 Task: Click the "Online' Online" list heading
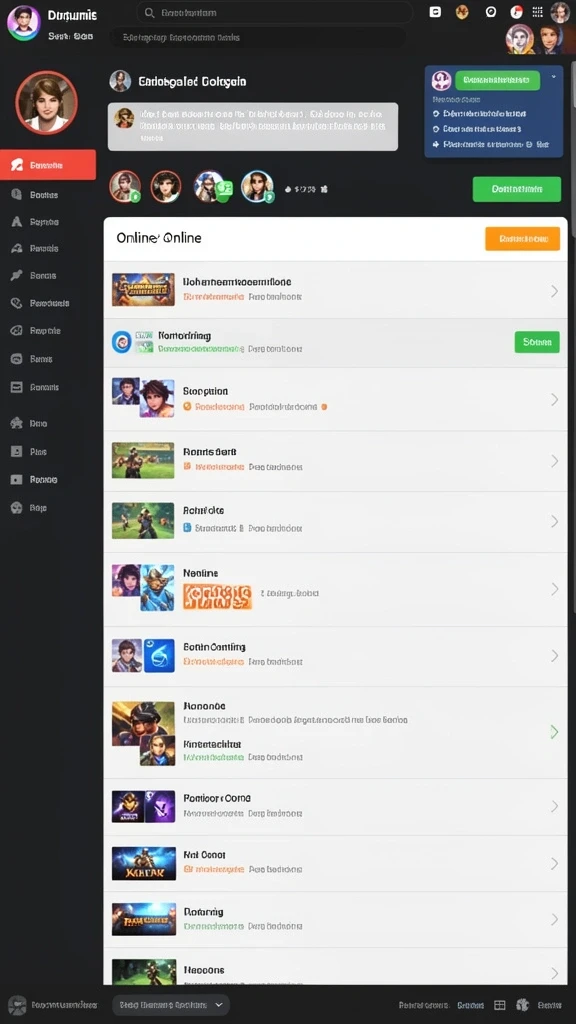coord(159,238)
